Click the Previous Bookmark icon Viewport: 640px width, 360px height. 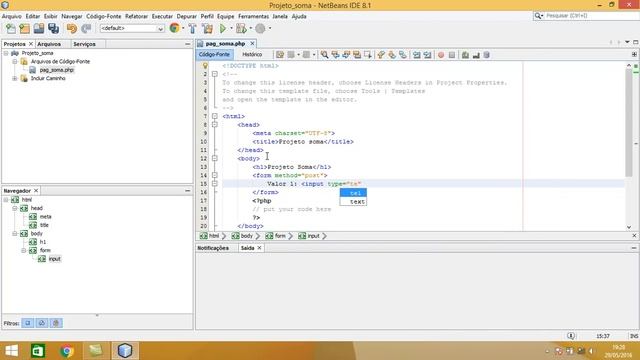pyautogui.click(x=381, y=55)
